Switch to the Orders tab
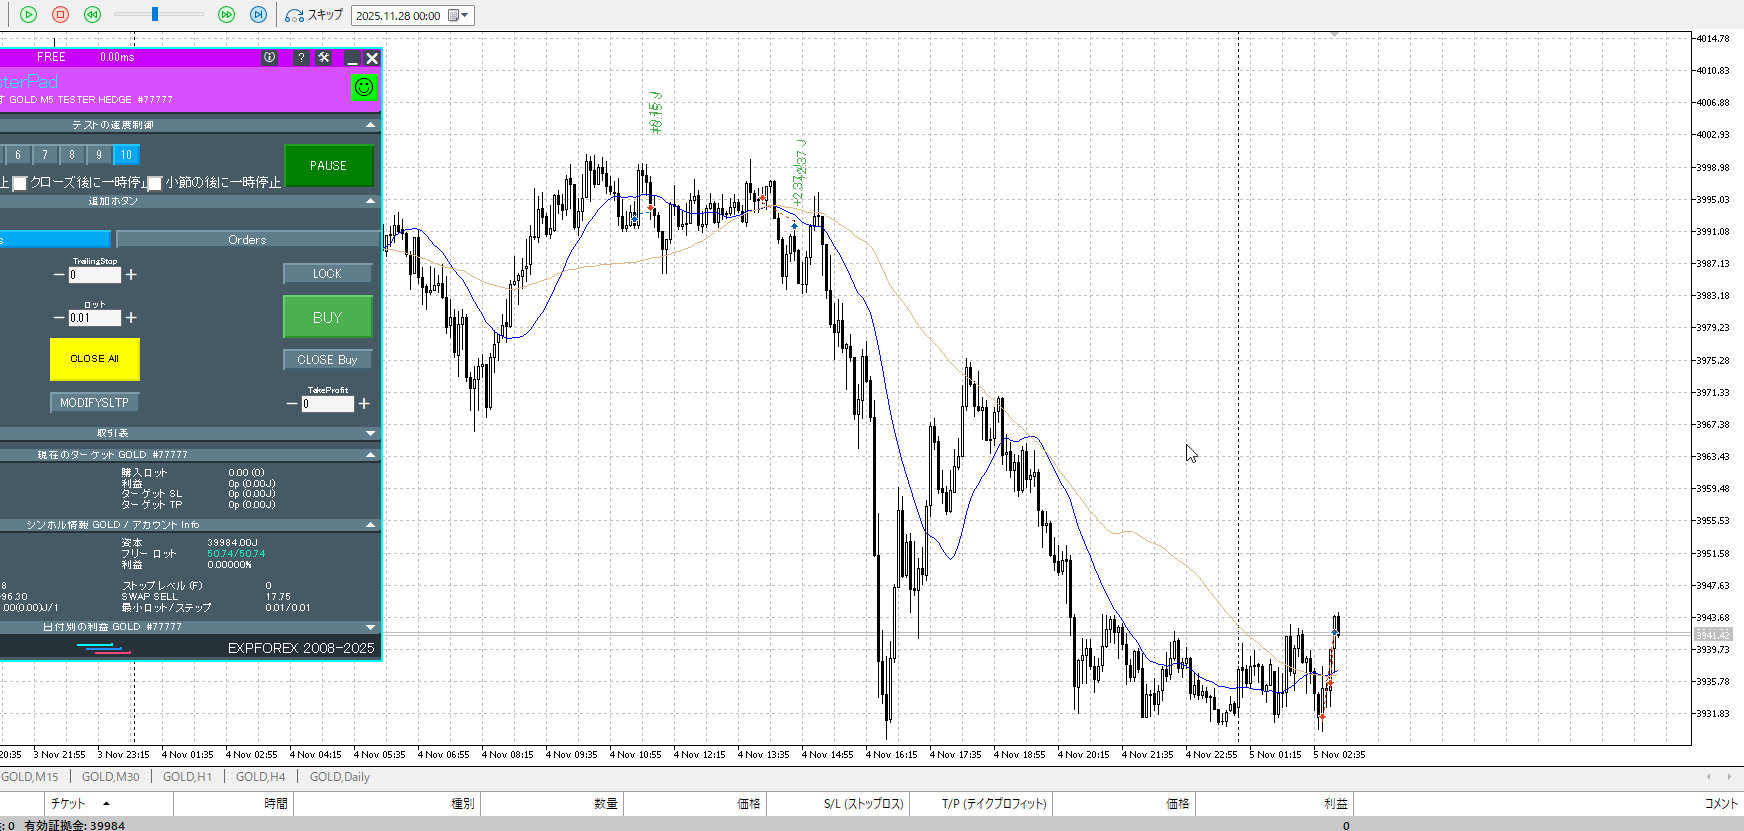1744x831 pixels. tap(247, 240)
